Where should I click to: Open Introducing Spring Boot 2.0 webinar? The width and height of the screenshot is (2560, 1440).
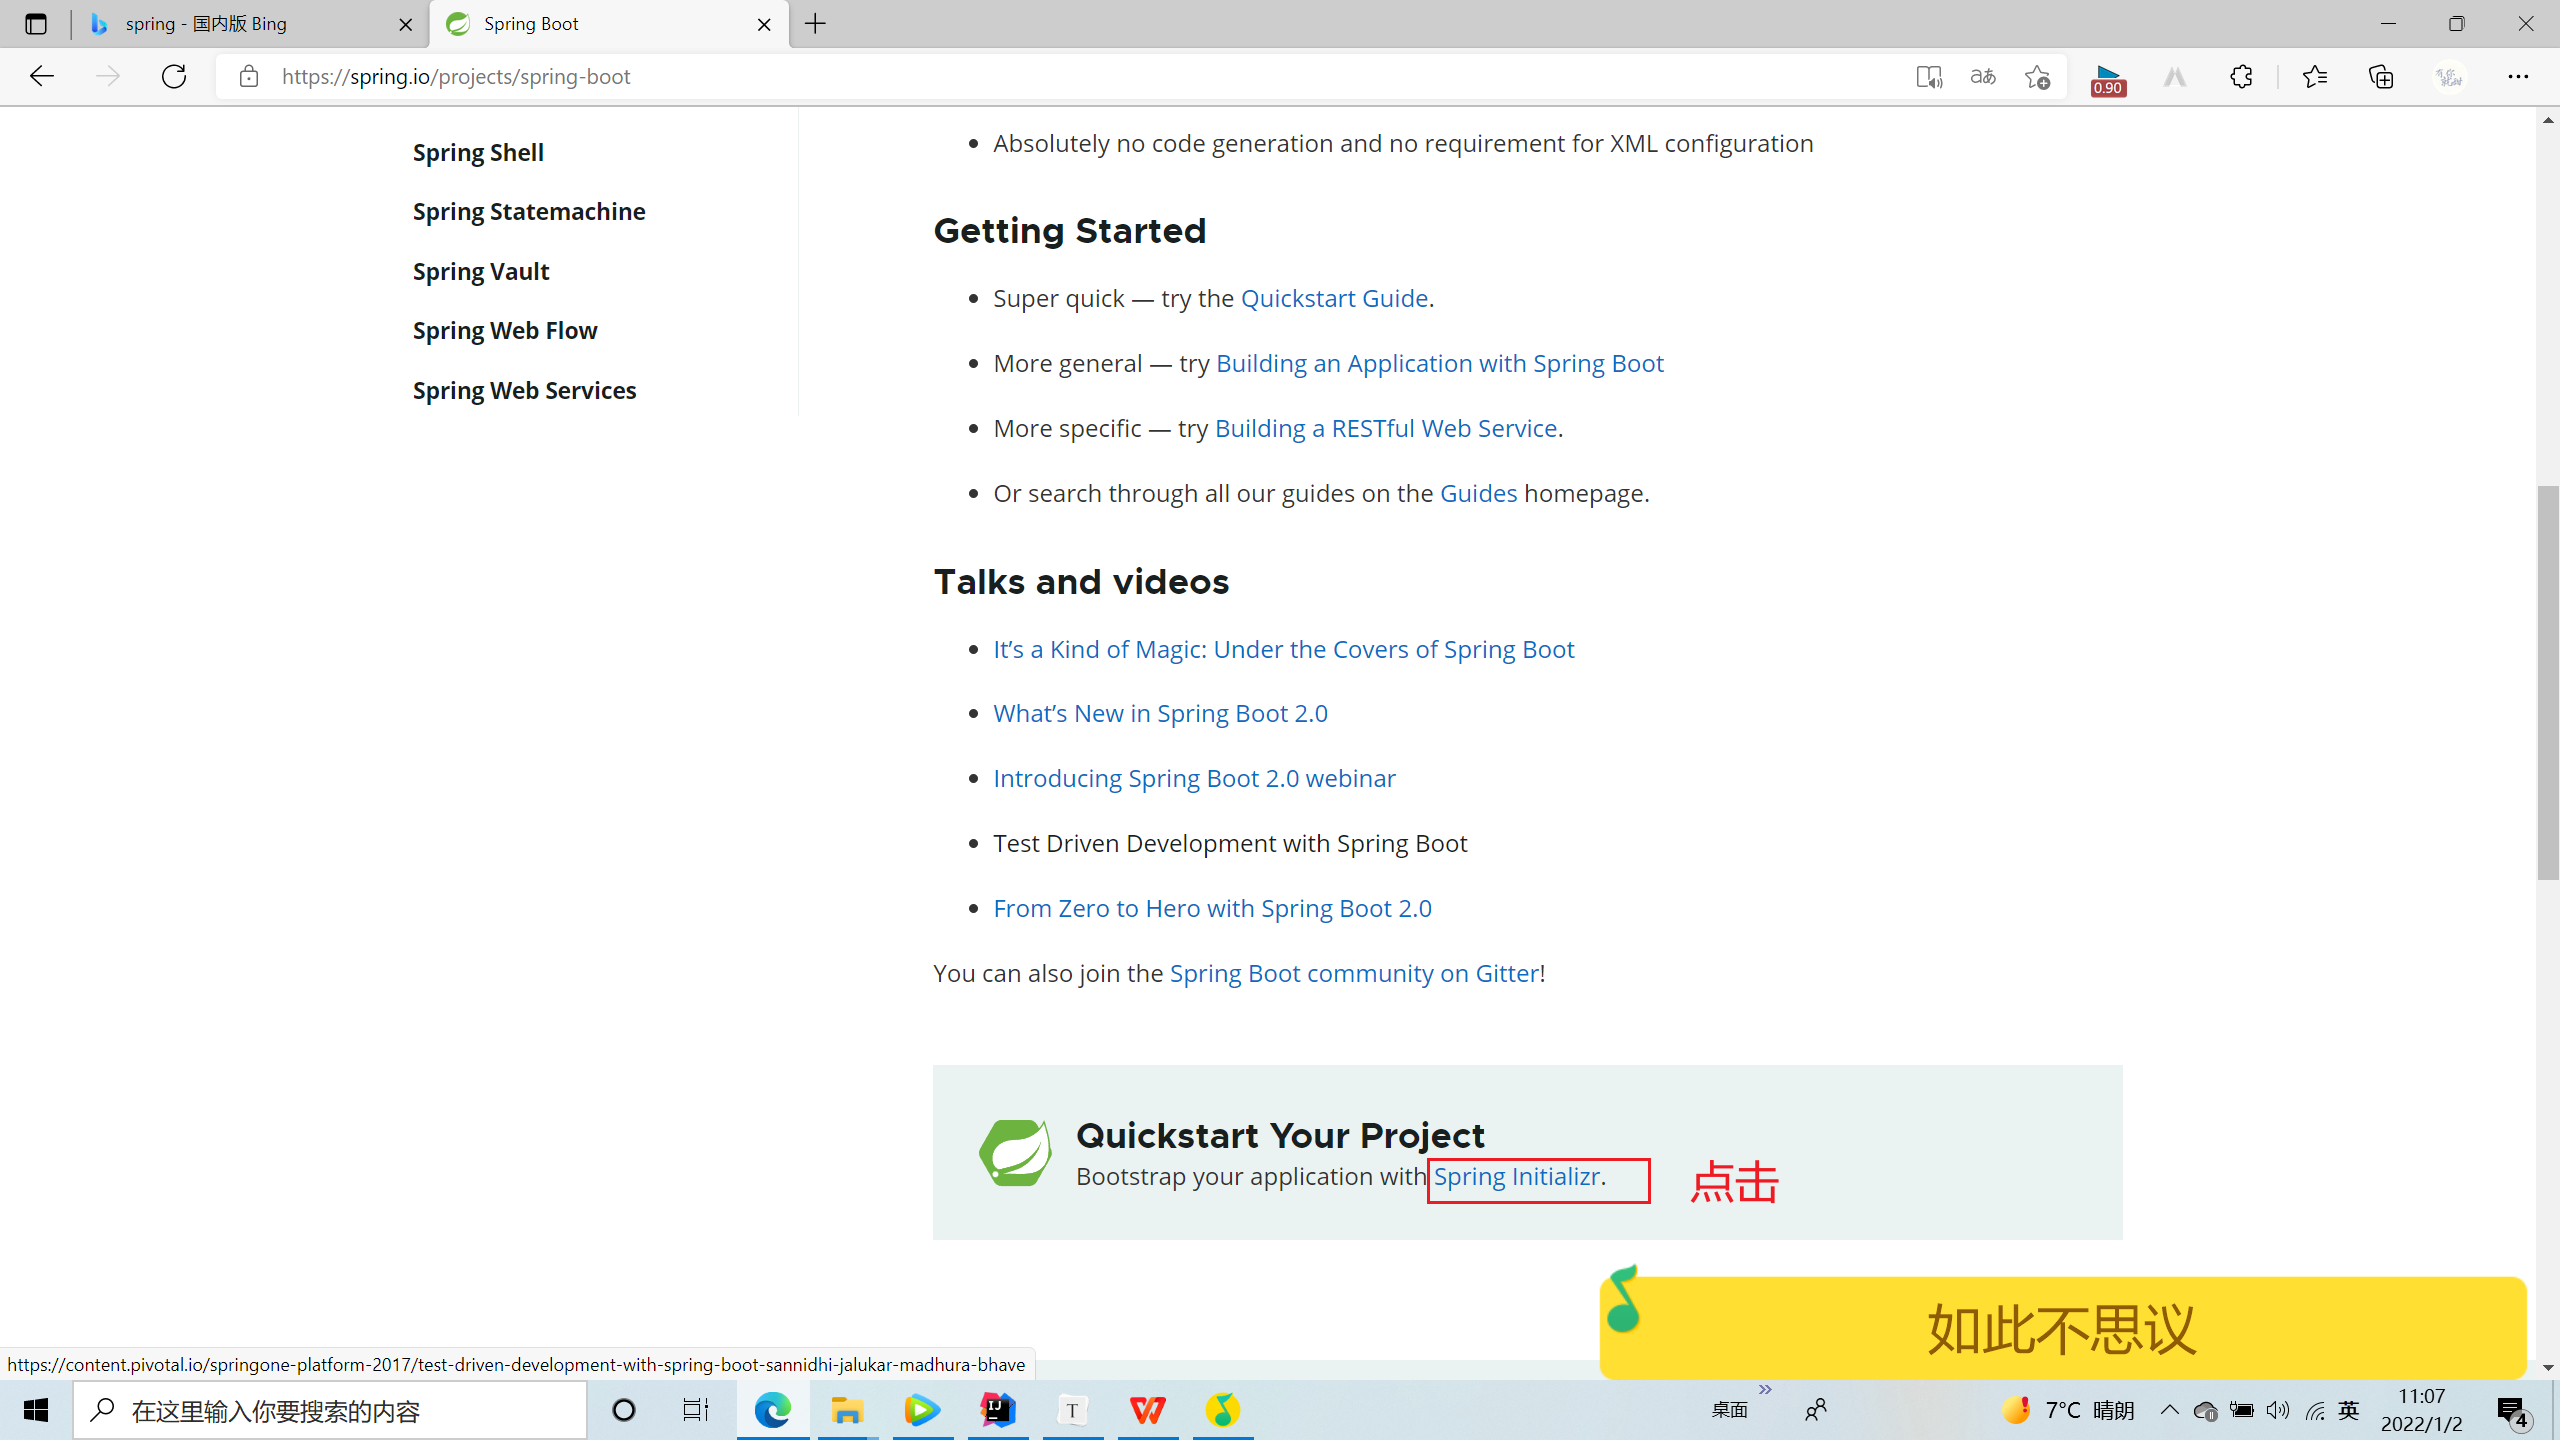[1194, 778]
